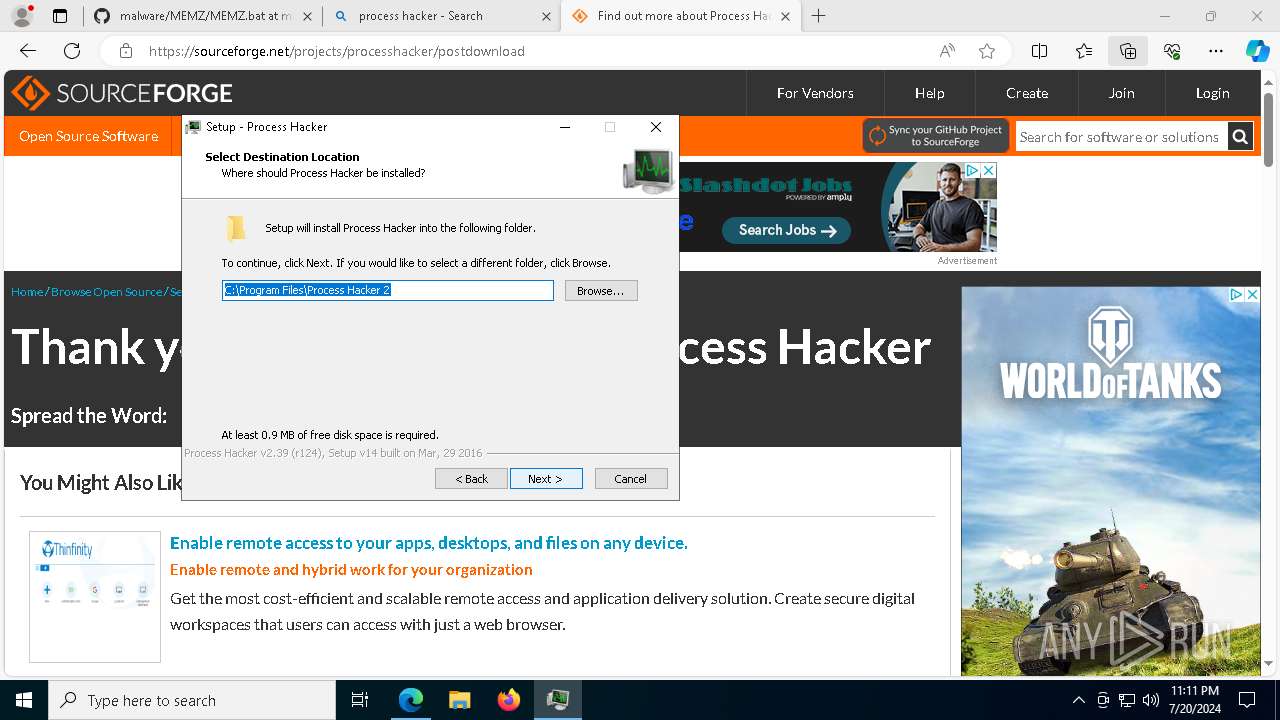The image size is (1280, 720).
Task: Open the volume control tray icon
Action: tap(1151, 700)
